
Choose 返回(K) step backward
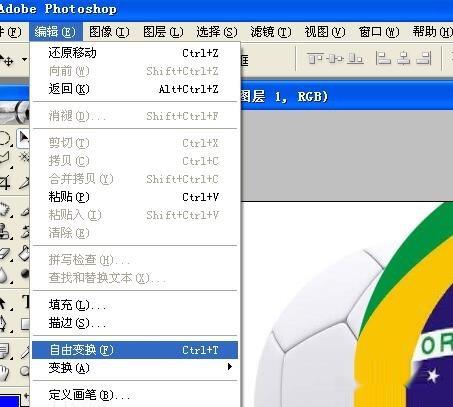[135, 89]
